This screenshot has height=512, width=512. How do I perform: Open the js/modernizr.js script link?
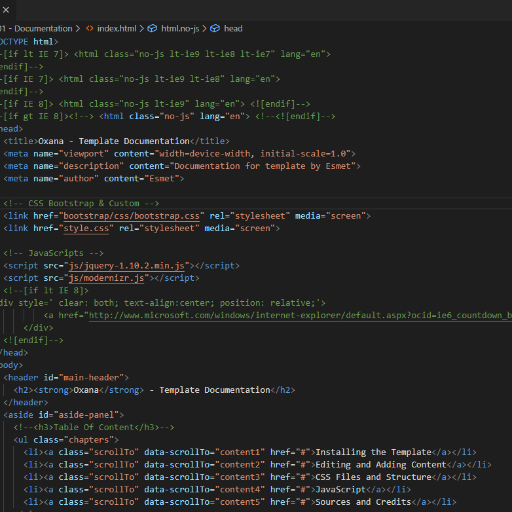pyautogui.click(x=106, y=278)
